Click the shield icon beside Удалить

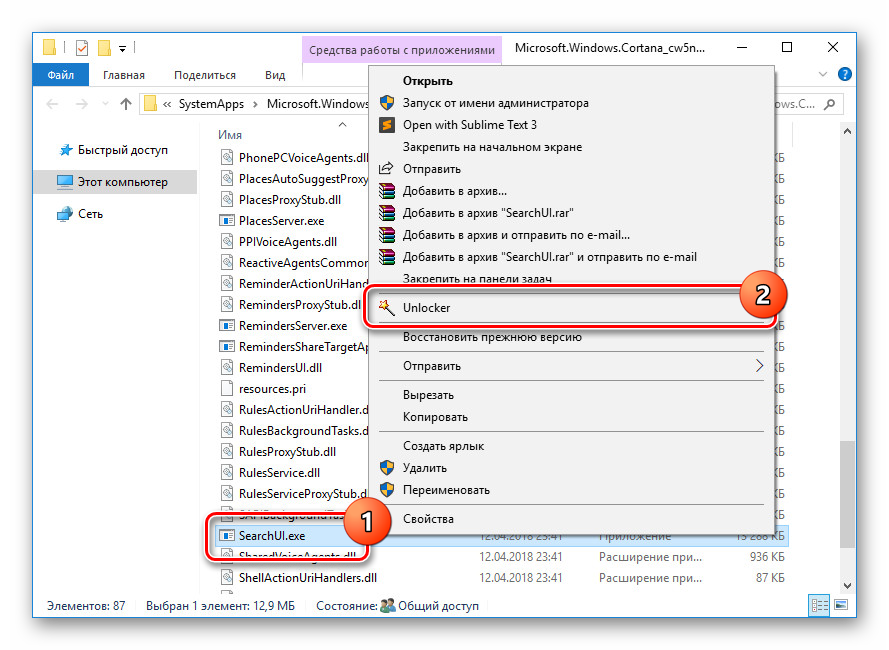(387, 468)
